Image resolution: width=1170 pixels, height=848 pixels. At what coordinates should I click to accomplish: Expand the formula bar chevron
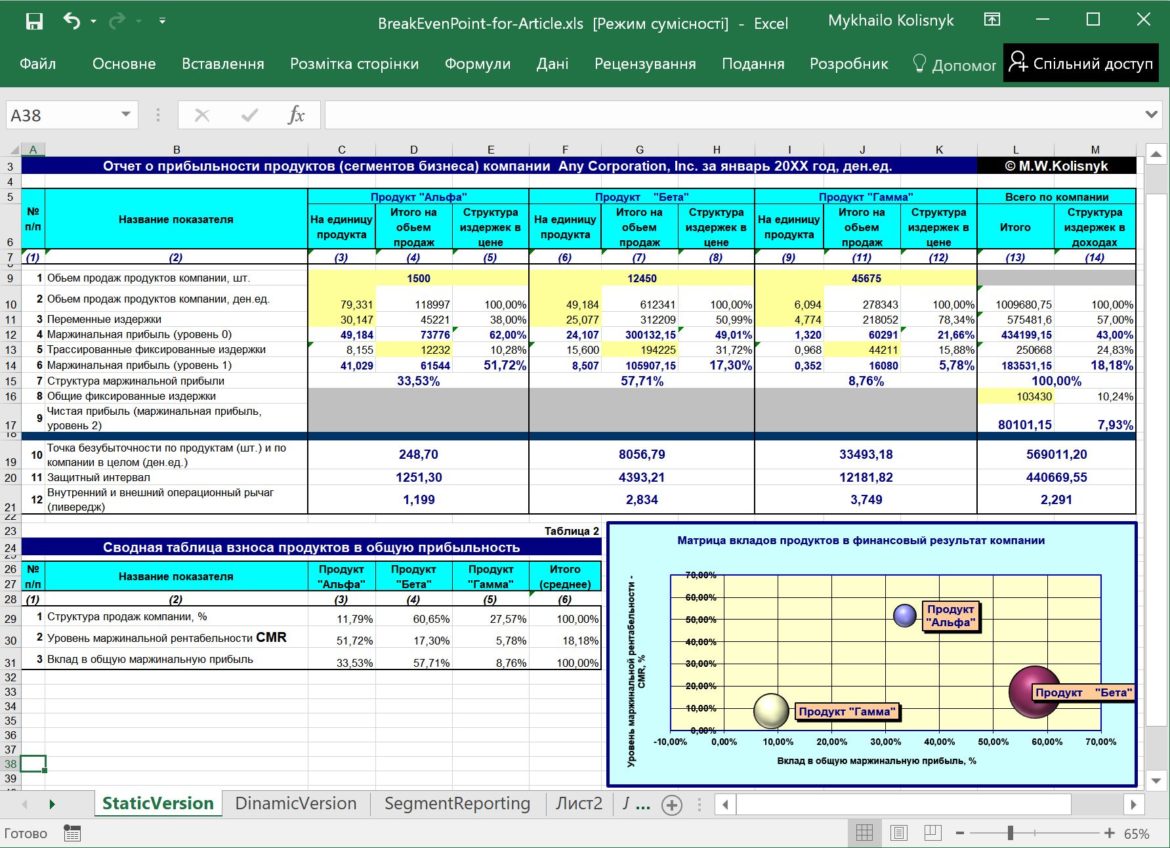1151,115
